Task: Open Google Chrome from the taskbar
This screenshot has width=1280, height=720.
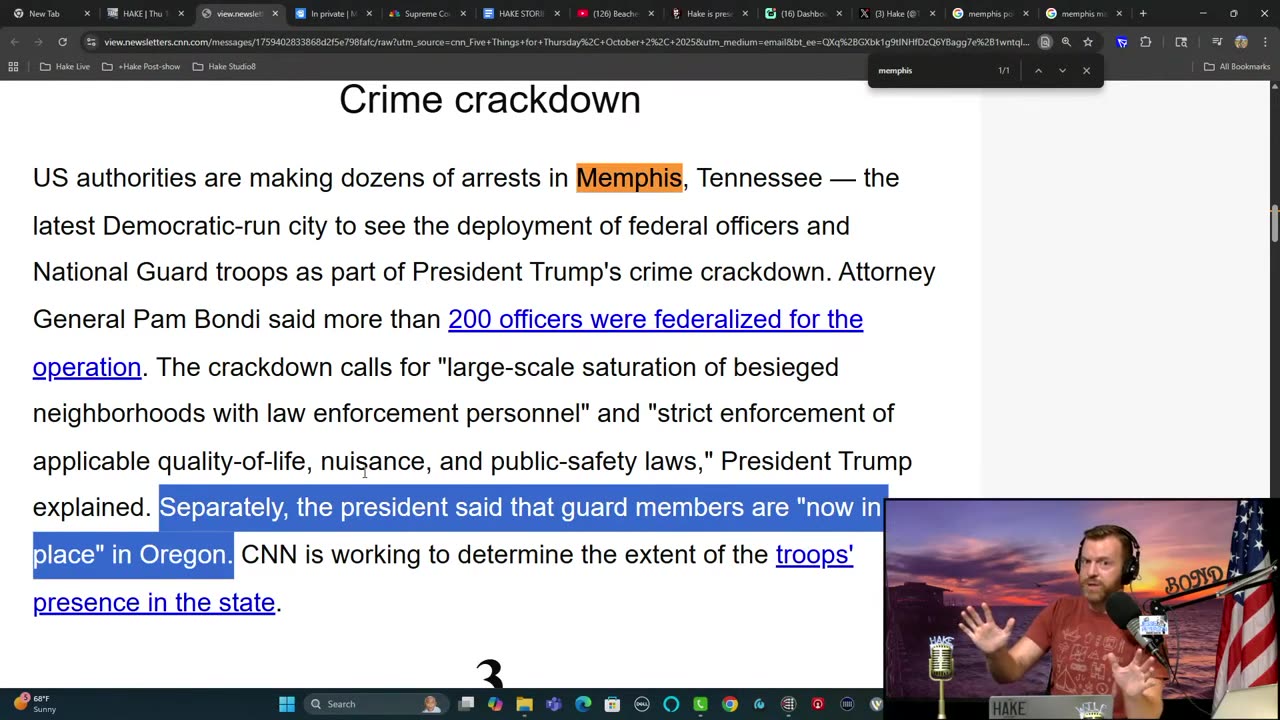Action: pos(730,704)
